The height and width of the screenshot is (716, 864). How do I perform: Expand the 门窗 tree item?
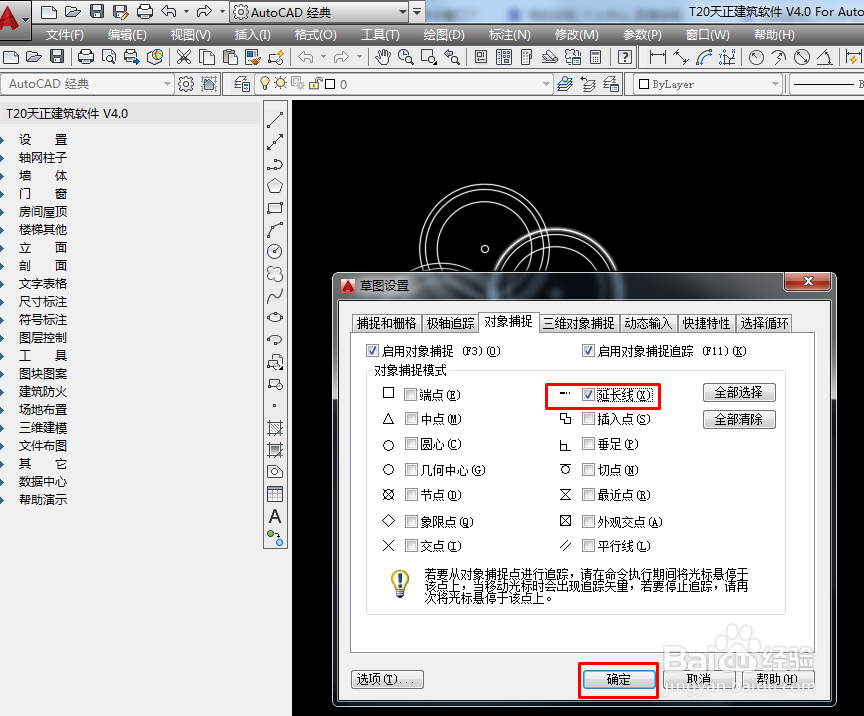pyautogui.click(x=42, y=193)
